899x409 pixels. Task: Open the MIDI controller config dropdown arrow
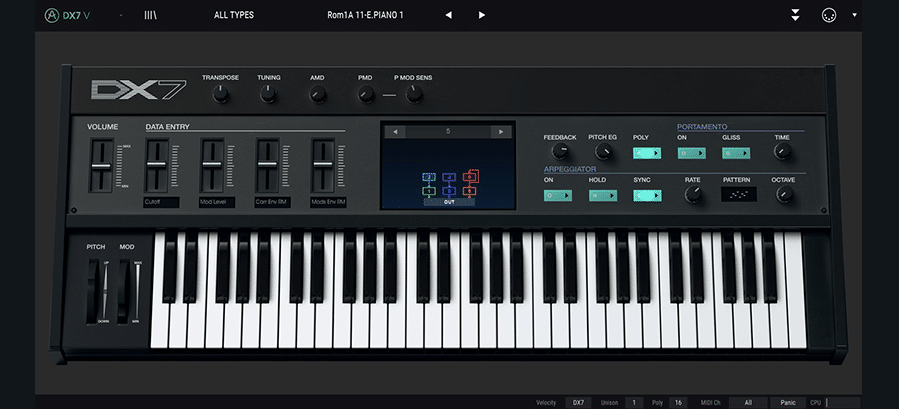tap(854, 15)
